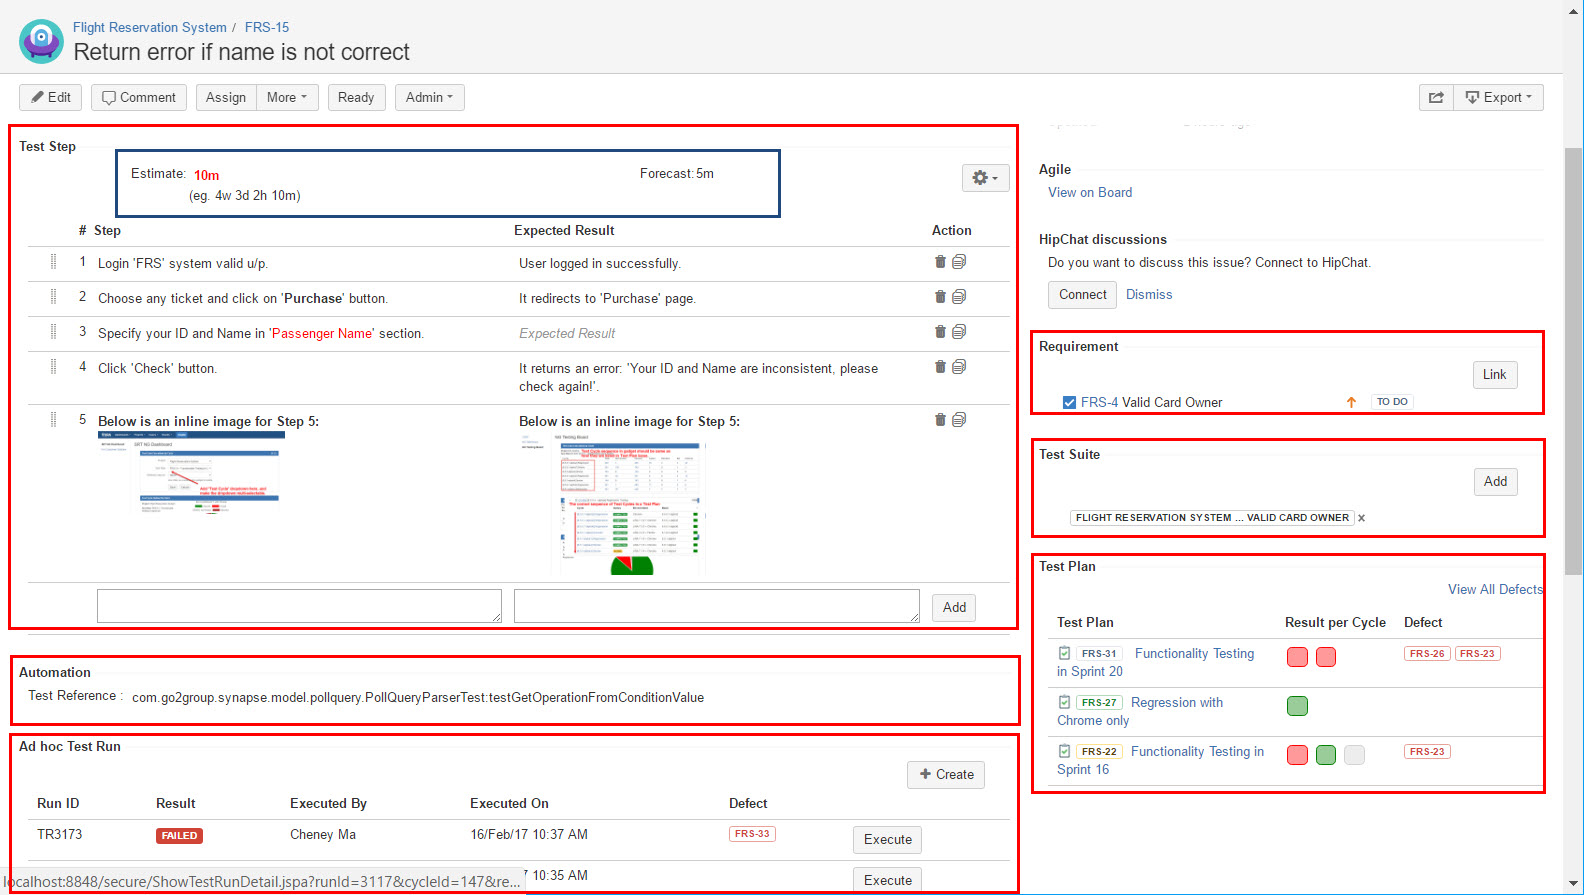Click green result box for FRS-27 cycle
Viewport: 1584px width, 895px height.
(1297, 706)
